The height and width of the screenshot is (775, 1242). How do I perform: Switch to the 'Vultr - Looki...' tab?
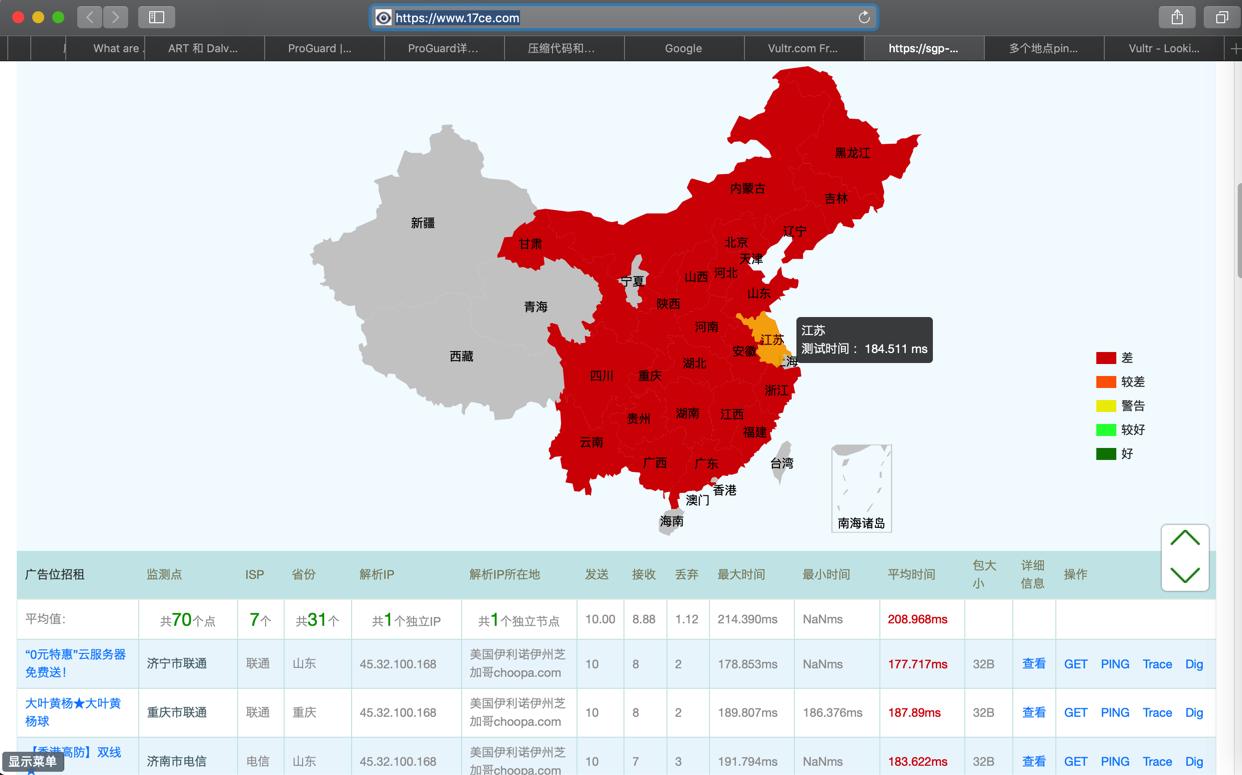(1164, 48)
